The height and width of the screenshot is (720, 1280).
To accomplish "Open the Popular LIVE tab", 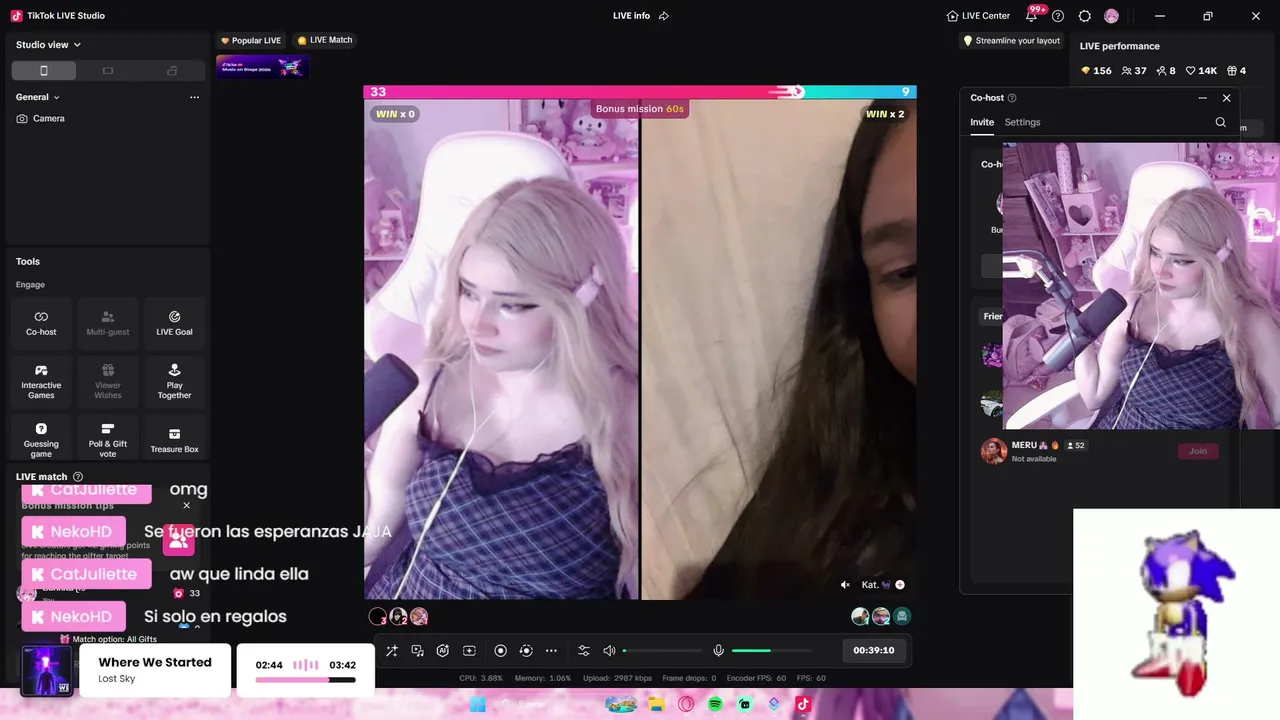I will pyautogui.click(x=251, y=40).
